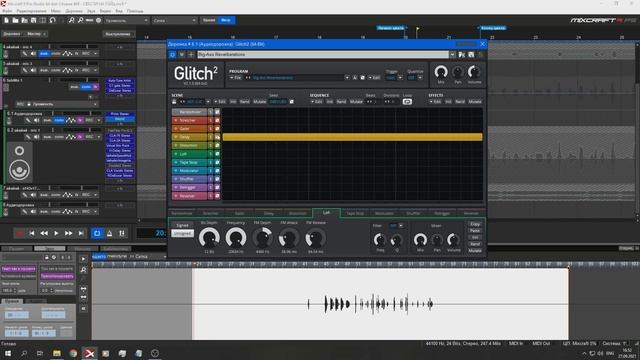This screenshot has width=640, height=360.
Task: Open the plugin preset folder icon in Glitch2 window
Action: pyautogui.click(x=462, y=54)
